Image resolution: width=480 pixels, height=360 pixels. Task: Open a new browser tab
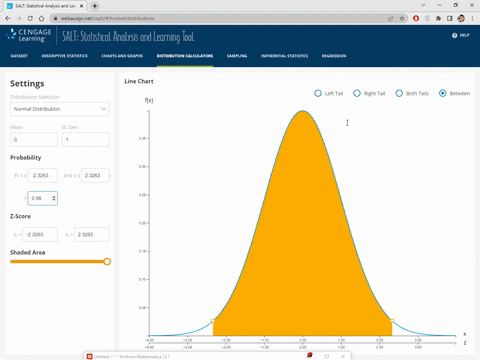95,6
